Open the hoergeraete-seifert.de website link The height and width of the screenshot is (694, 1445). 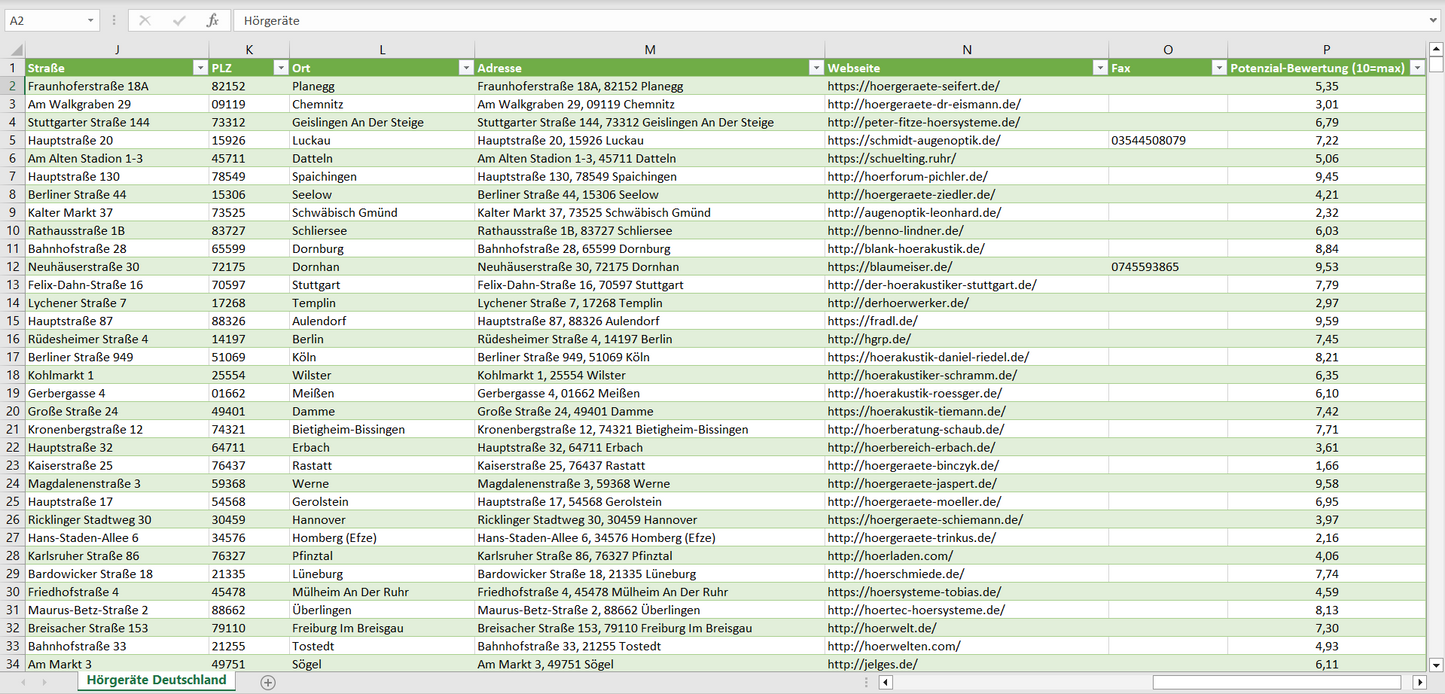913,87
